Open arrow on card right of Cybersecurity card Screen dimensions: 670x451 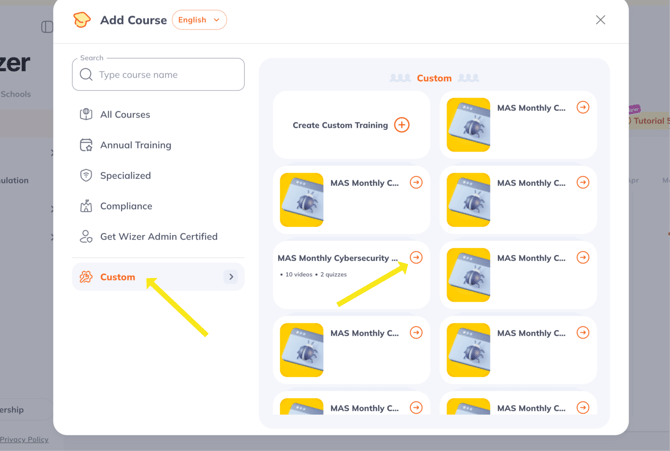click(583, 257)
